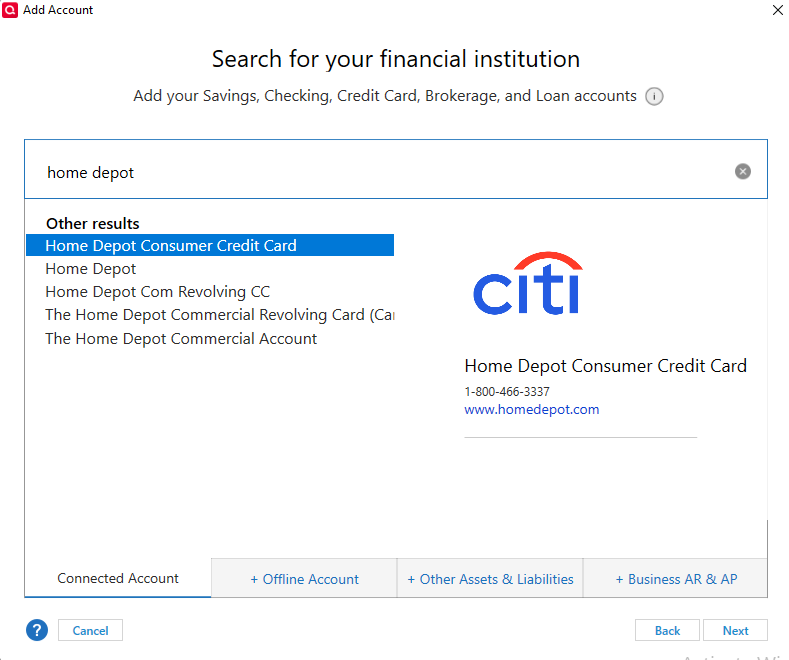Click the Cancel button
This screenshot has height=660, width=789.
click(x=91, y=630)
